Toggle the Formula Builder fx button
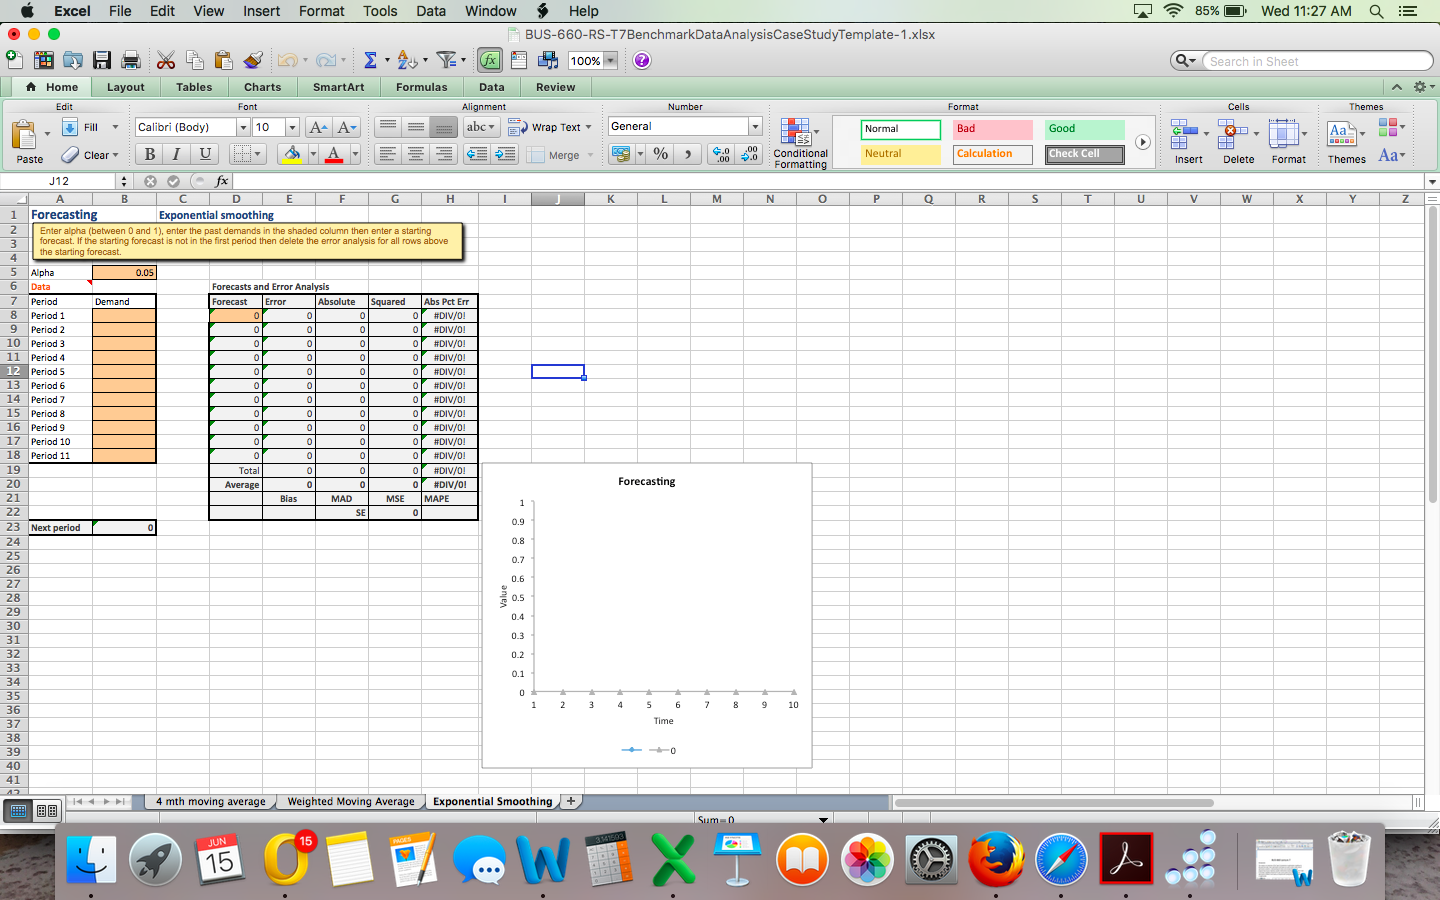 coord(490,60)
